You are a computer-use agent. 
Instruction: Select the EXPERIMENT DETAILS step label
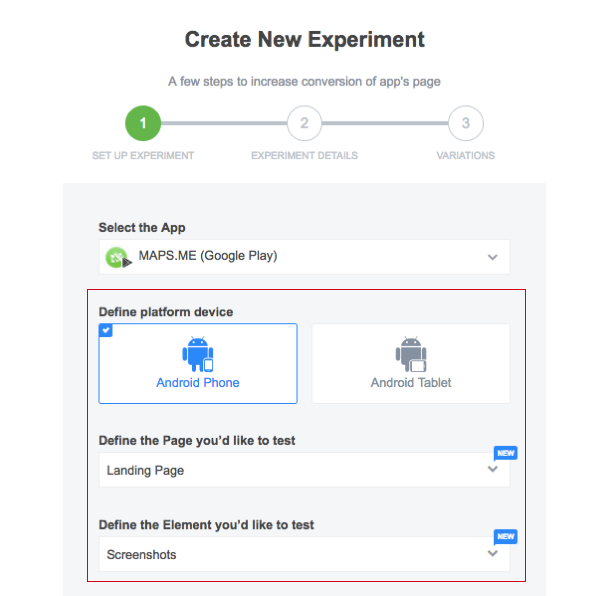[x=304, y=156]
